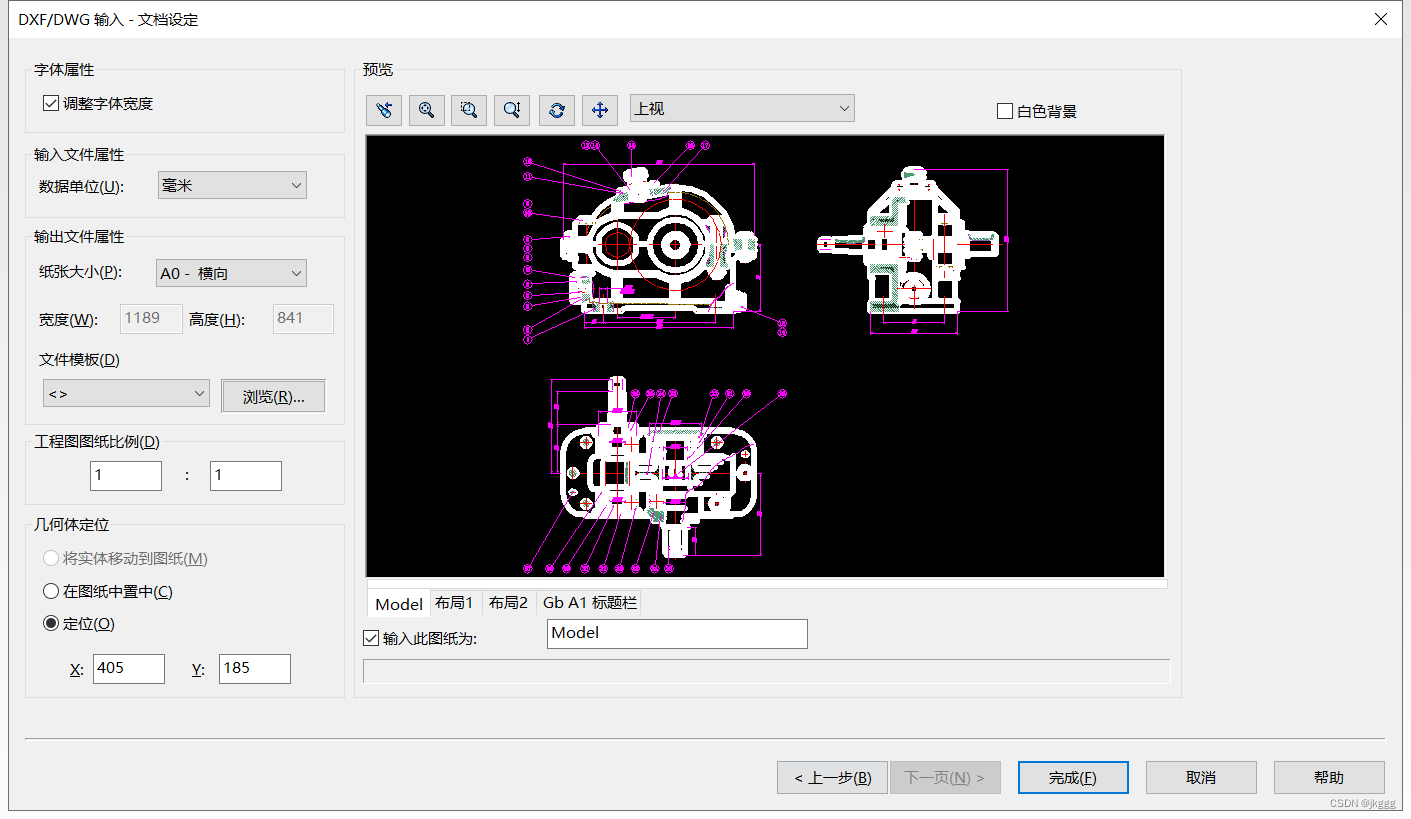The width and height of the screenshot is (1411, 819).
Task: Switch to the 布局1 tab
Action: point(455,603)
